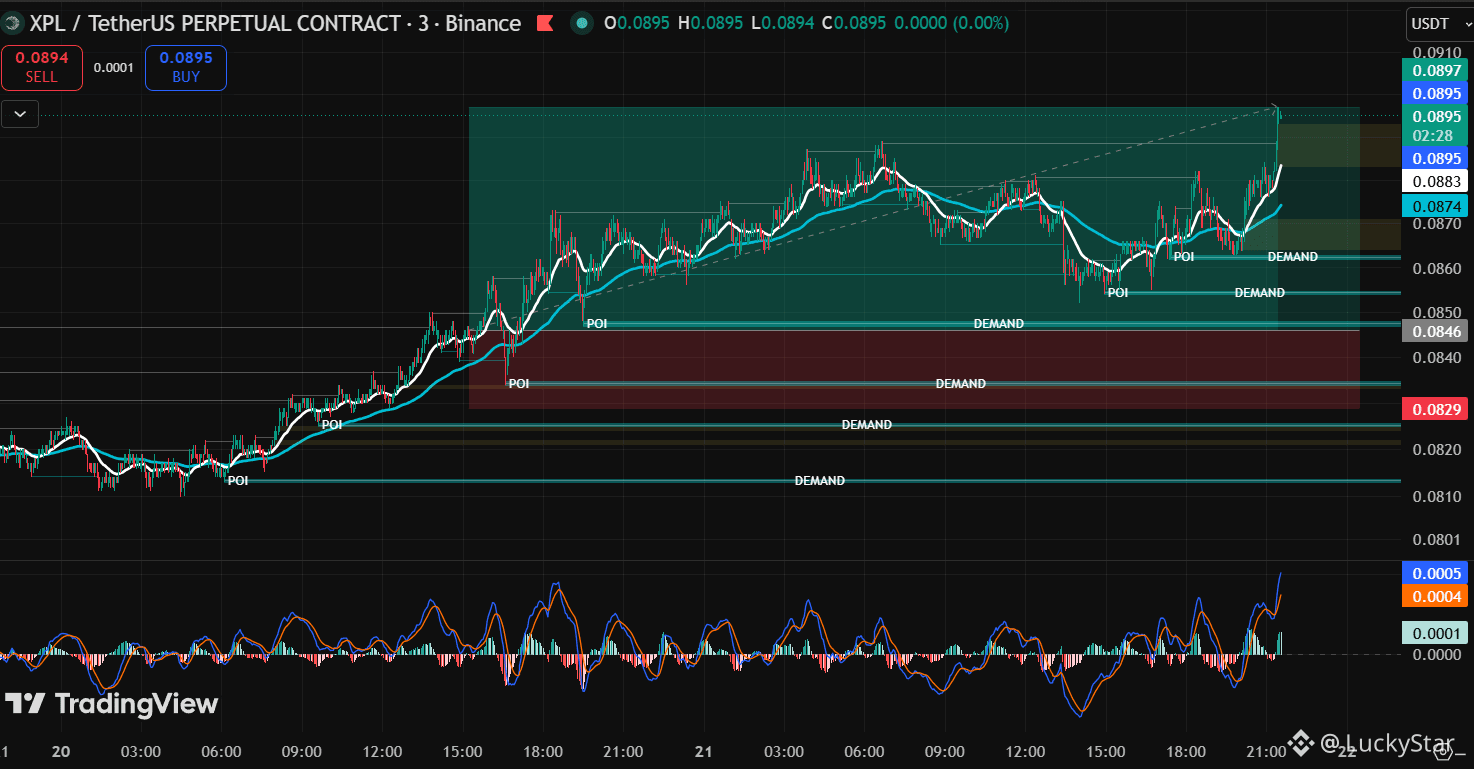Click the red flag icon beside Binance

(545, 23)
